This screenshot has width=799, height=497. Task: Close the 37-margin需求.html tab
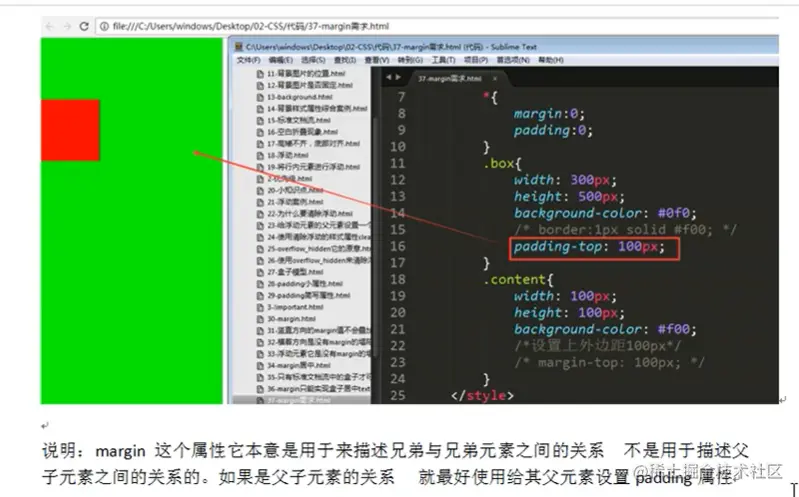coord(495,79)
